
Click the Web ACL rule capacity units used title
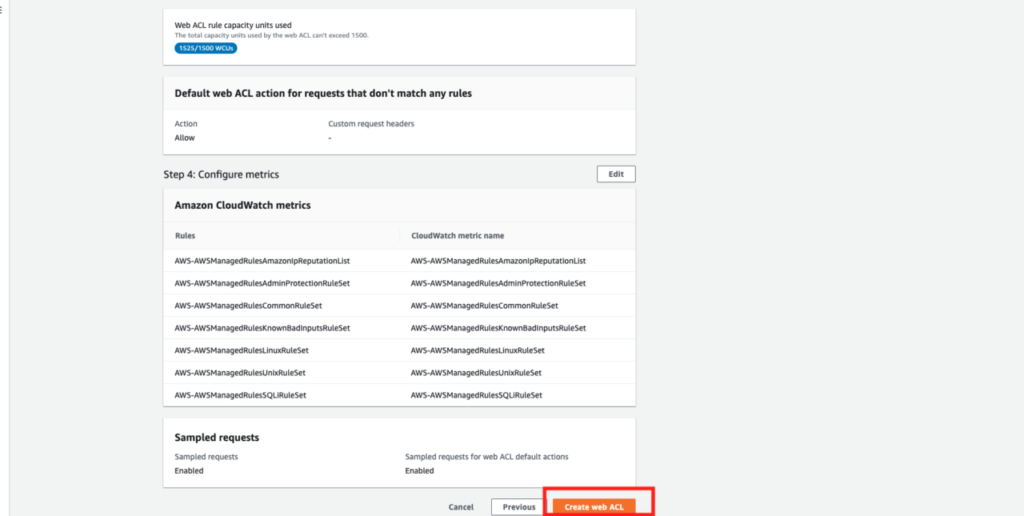click(x=233, y=25)
